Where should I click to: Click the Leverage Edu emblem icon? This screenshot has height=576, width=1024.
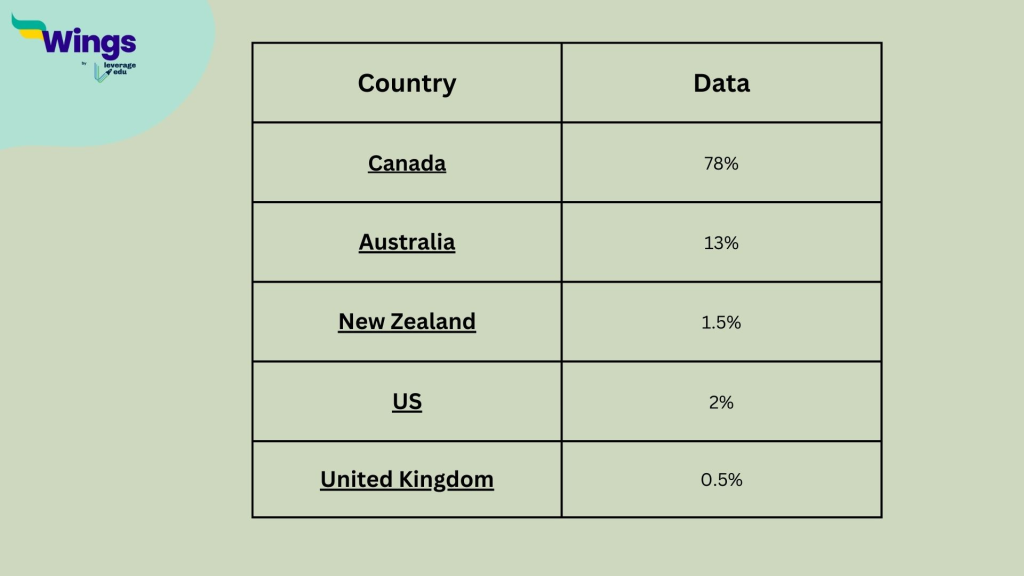100,73
